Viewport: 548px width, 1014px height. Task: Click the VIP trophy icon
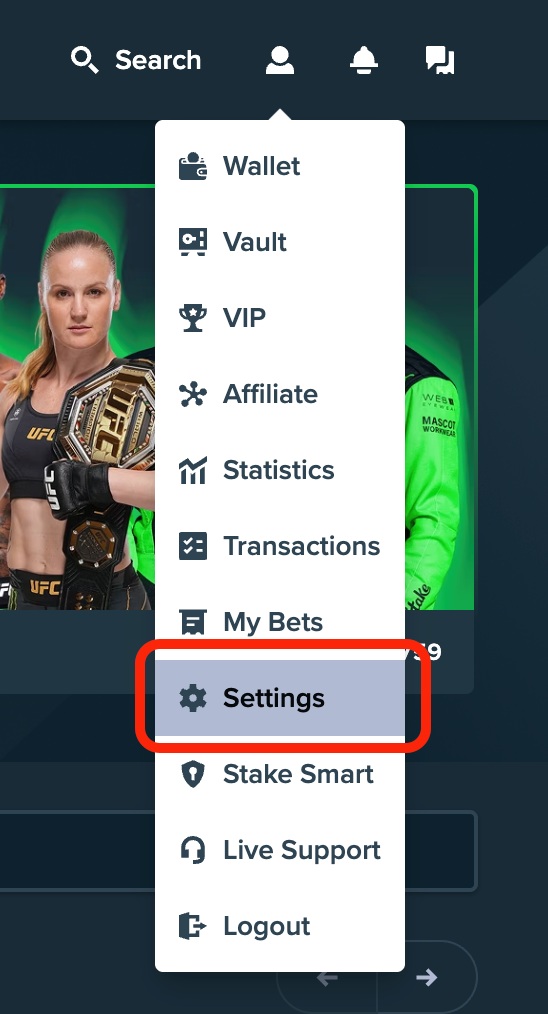tap(193, 318)
